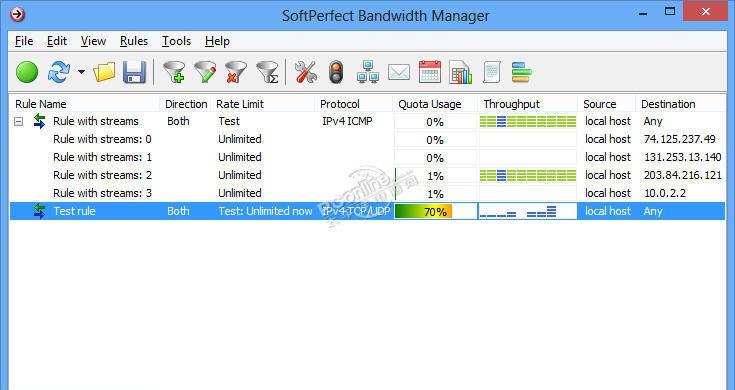Click the Rate Limit column header
Screen dimensions: 735x390
pyautogui.click(x=263, y=104)
